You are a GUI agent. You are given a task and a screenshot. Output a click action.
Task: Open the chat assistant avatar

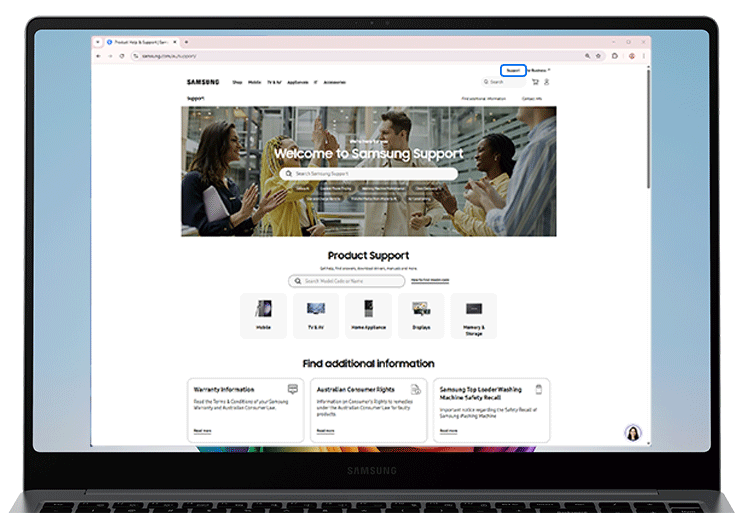click(632, 432)
